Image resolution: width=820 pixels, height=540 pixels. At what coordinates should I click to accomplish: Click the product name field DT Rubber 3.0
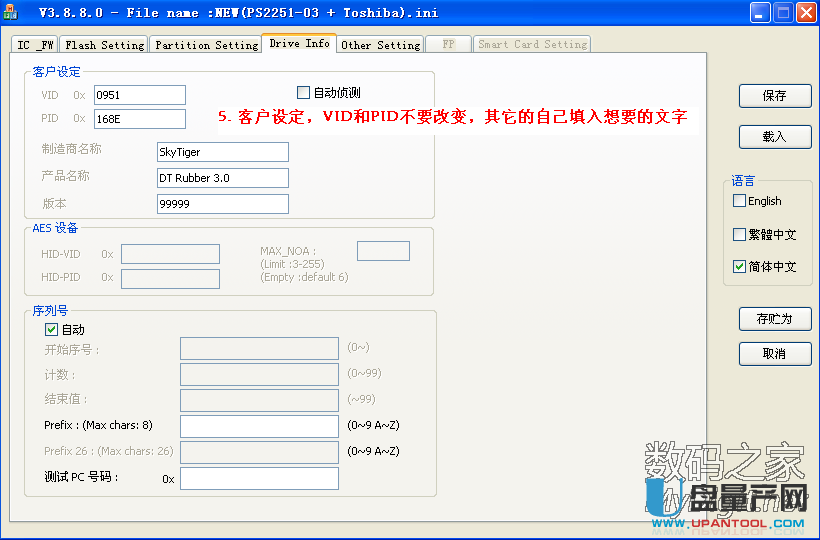click(223, 178)
